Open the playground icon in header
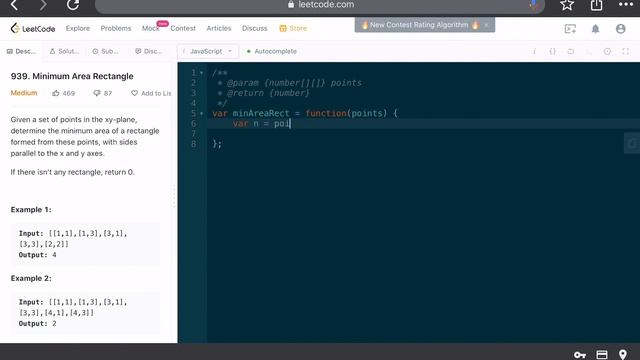This screenshot has height=360, width=640. coord(570,29)
